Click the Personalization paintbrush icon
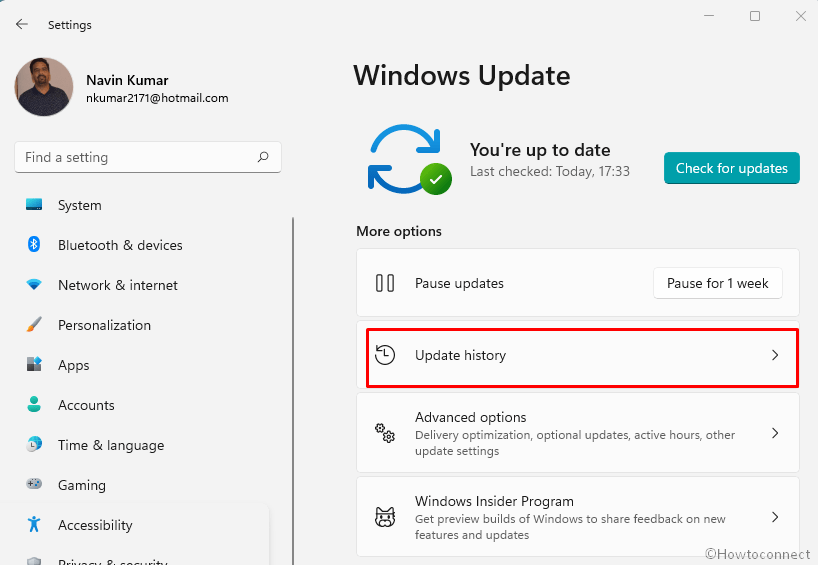The width and height of the screenshot is (818, 565). click(34, 324)
